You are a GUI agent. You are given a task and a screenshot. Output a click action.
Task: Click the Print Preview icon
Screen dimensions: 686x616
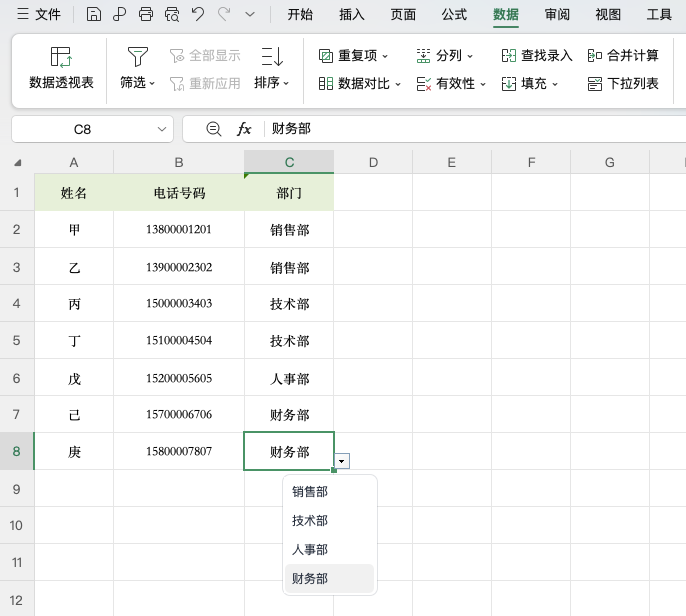click(172, 14)
